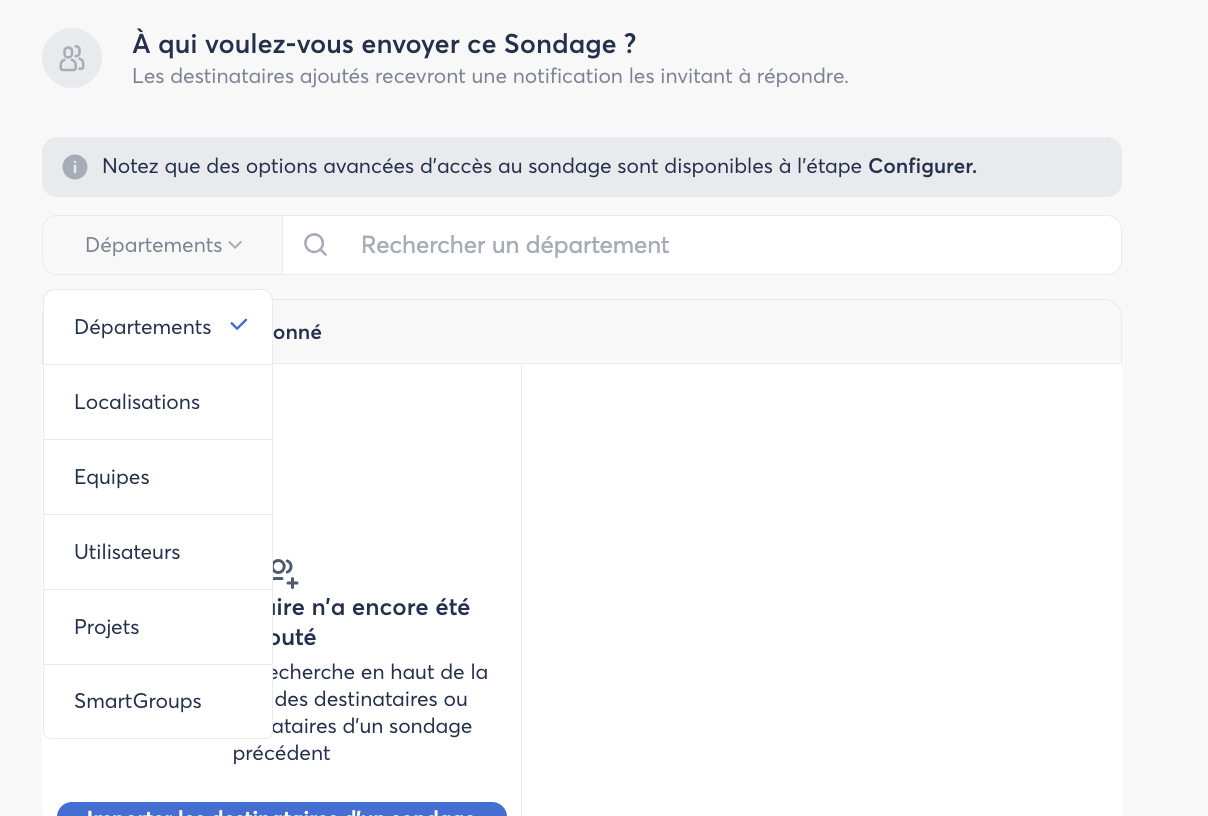1208x816 pixels.
Task: Choose SmartGroups from the dropdown list
Action: [x=138, y=701]
